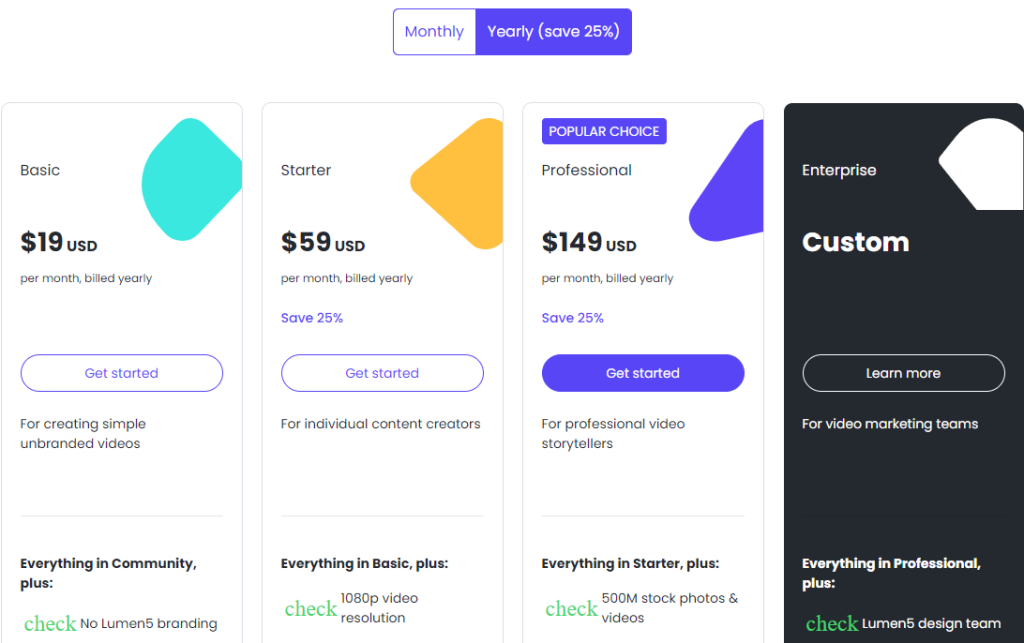Click the check icon beside "1080p video resolution"
The height and width of the screenshot is (643, 1024).
(x=310, y=608)
